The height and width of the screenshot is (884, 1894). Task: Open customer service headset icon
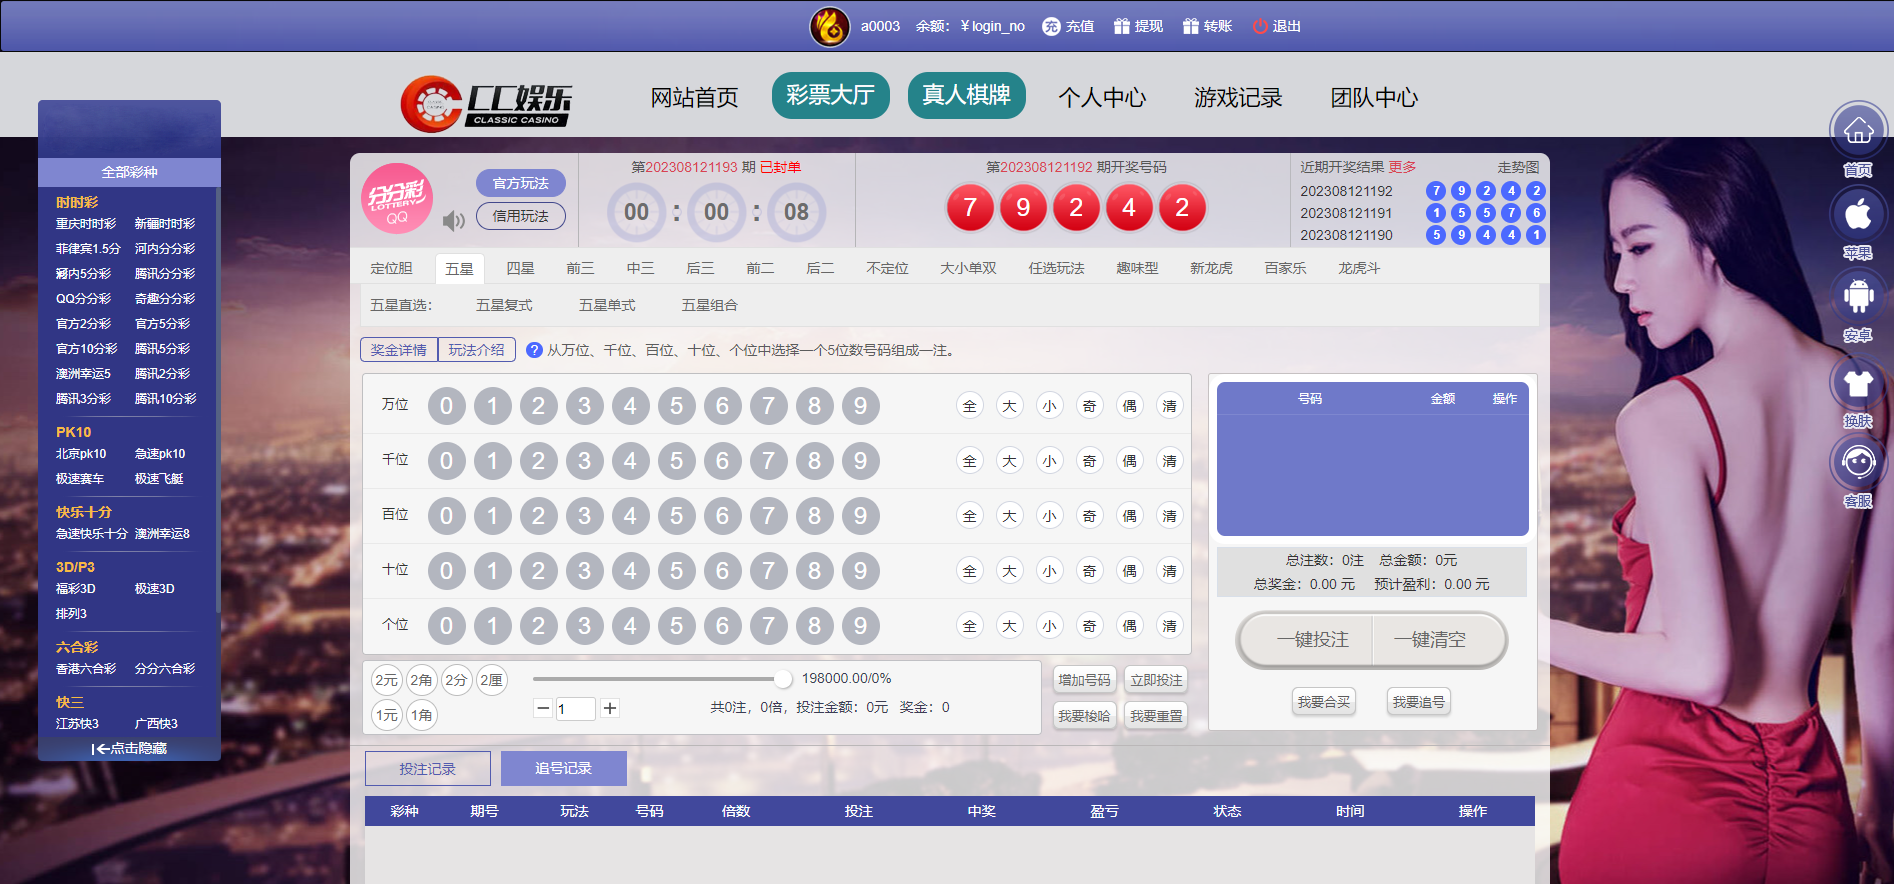click(1857, 462)
